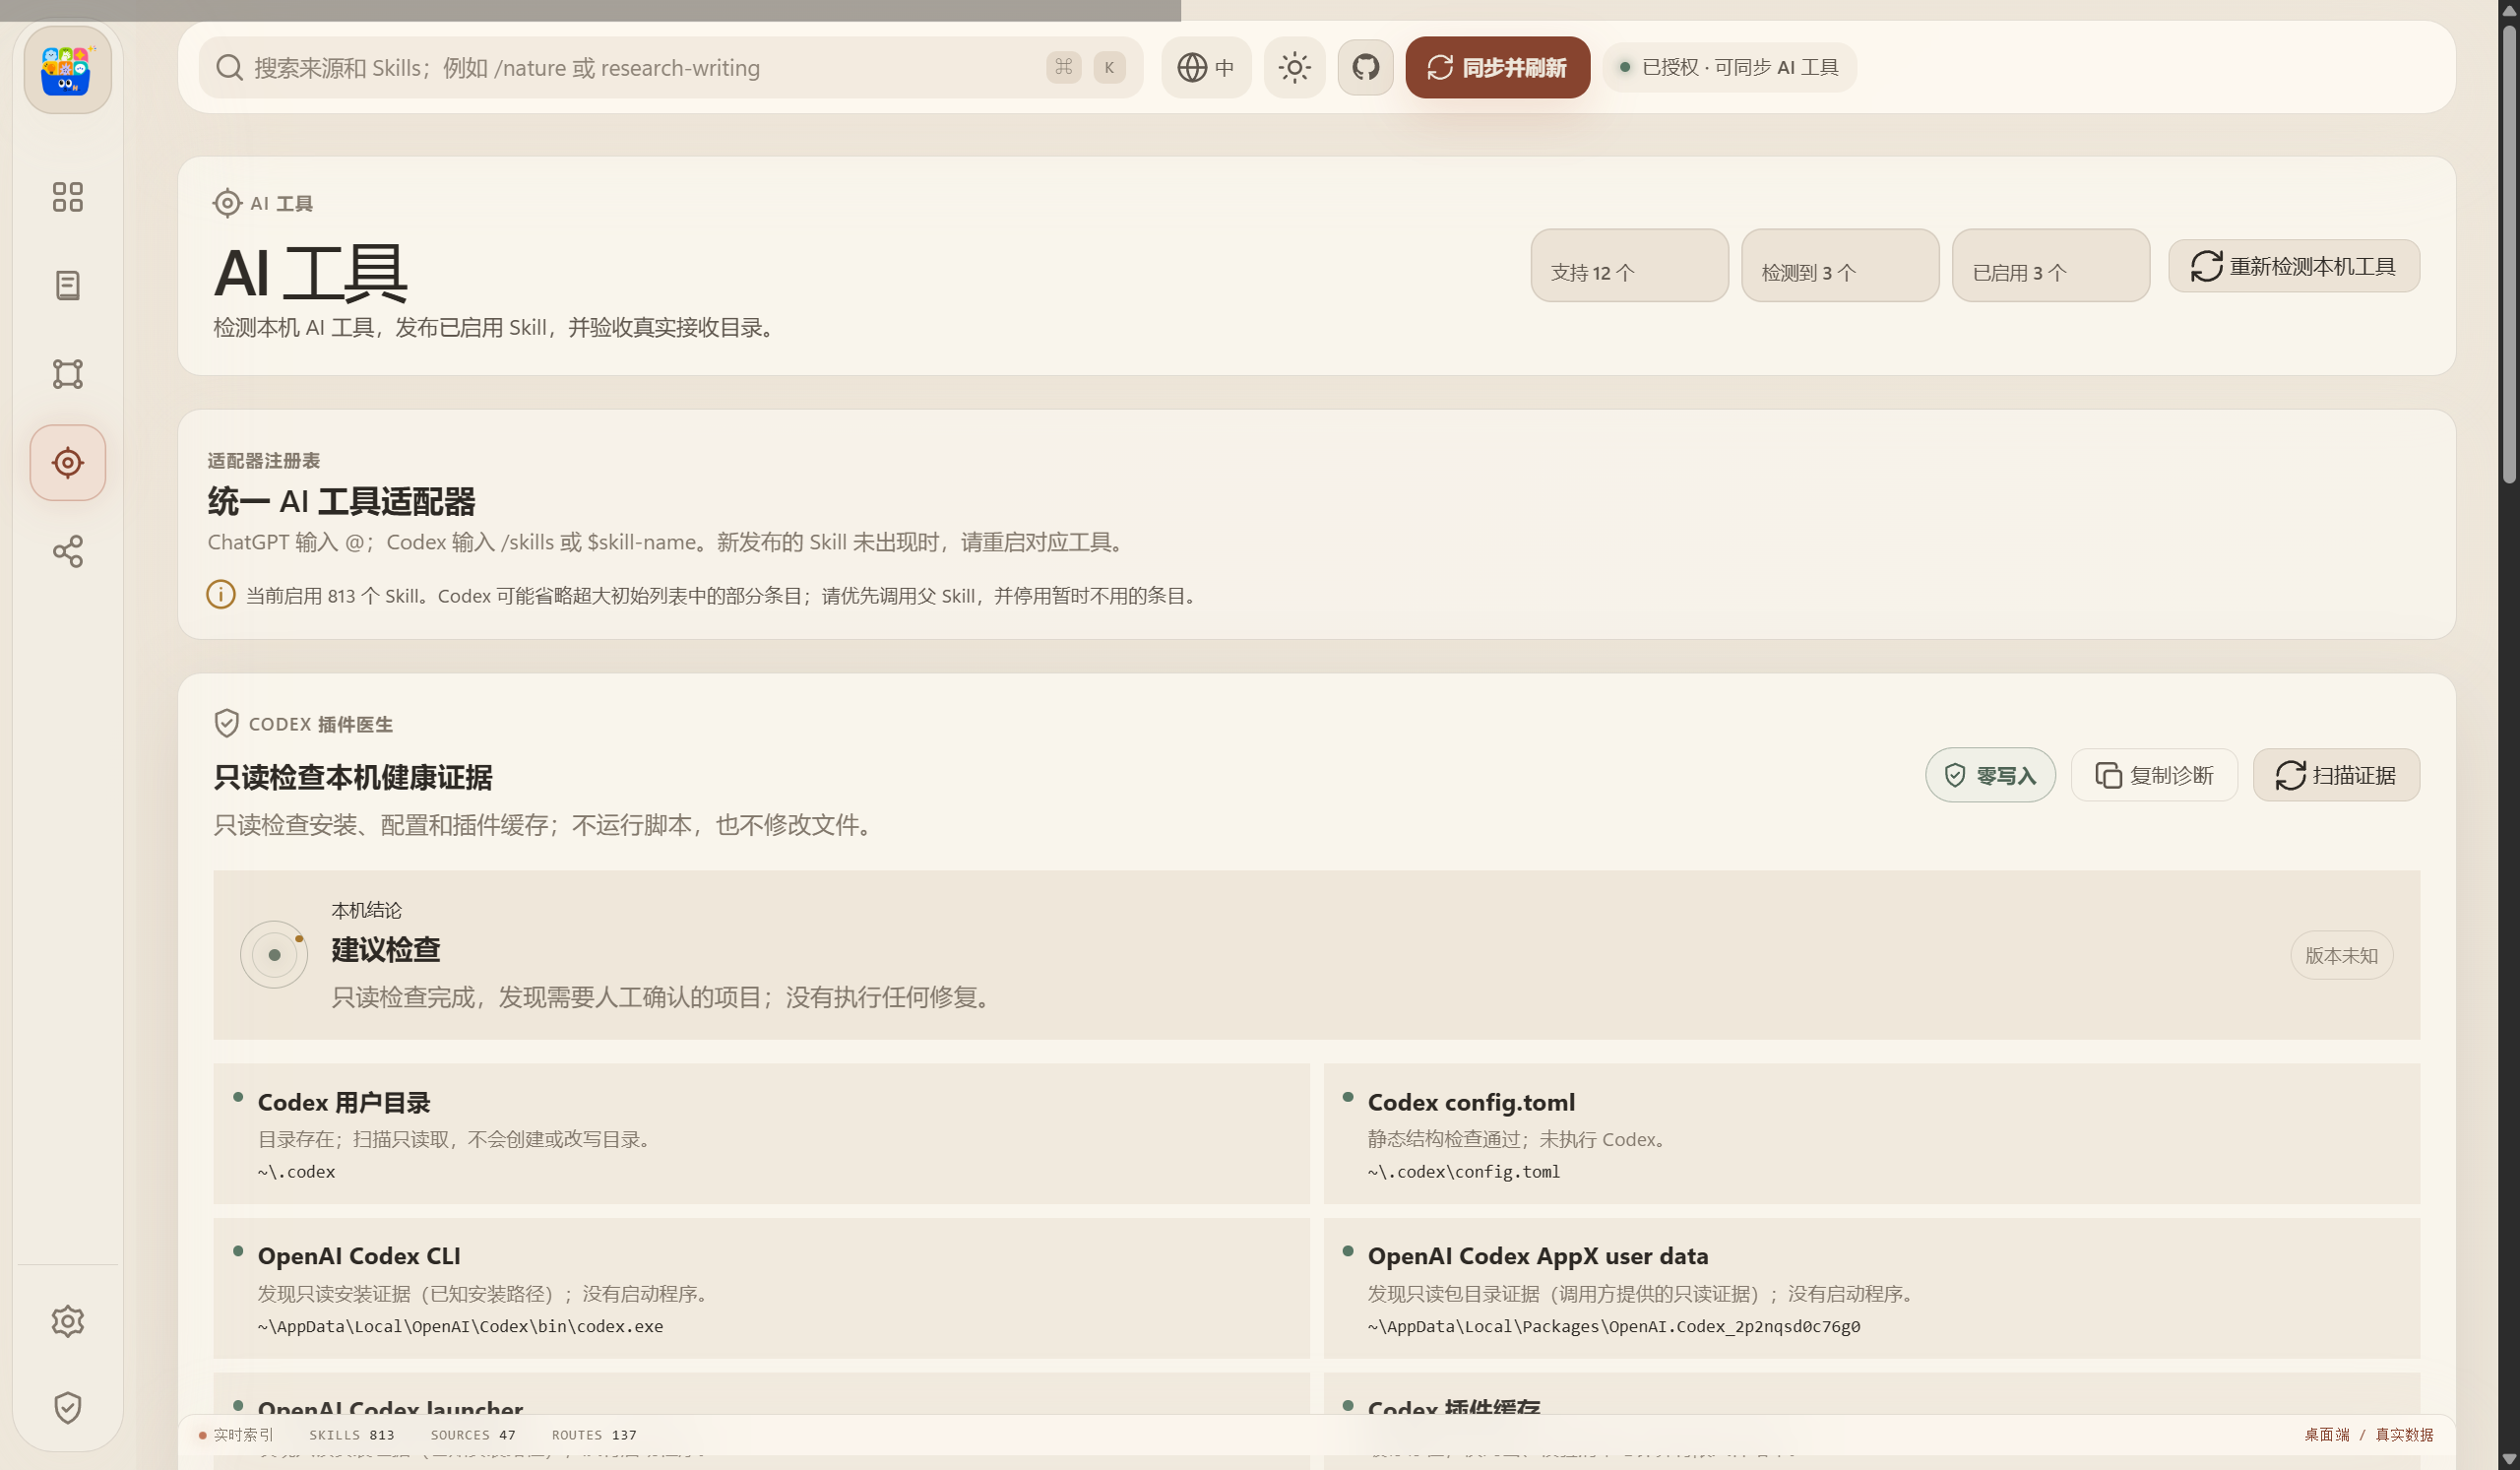Open settings gear in sidebar
Image resolution: width=2520 pixels, height=1470 pixels.
pyautogui.click(x=67, y=1321)
